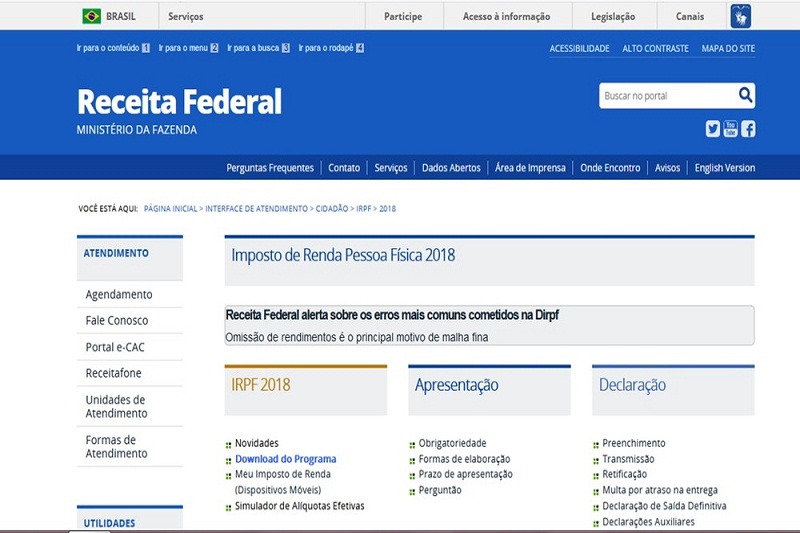
Task: Open Acesso à informação menu
Action: tap(506, 16)
